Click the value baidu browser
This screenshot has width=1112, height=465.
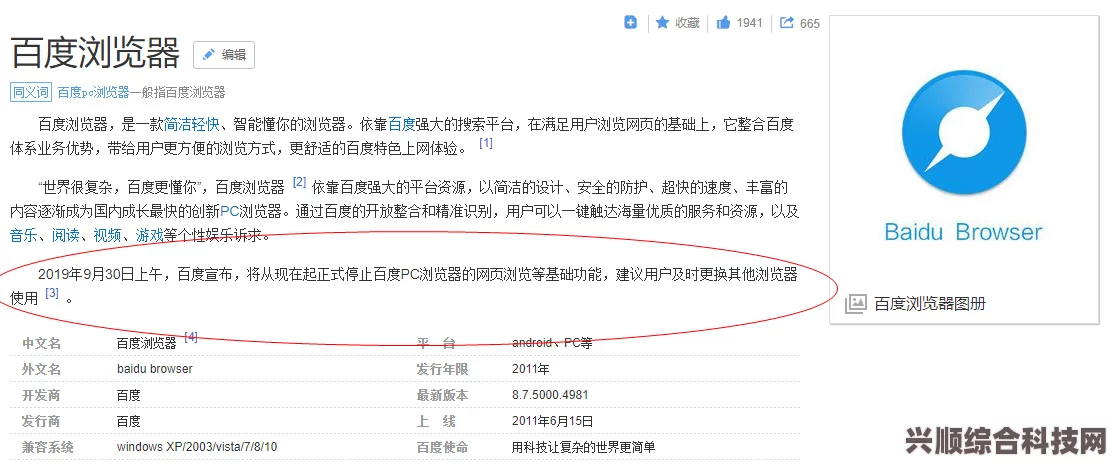155,369
